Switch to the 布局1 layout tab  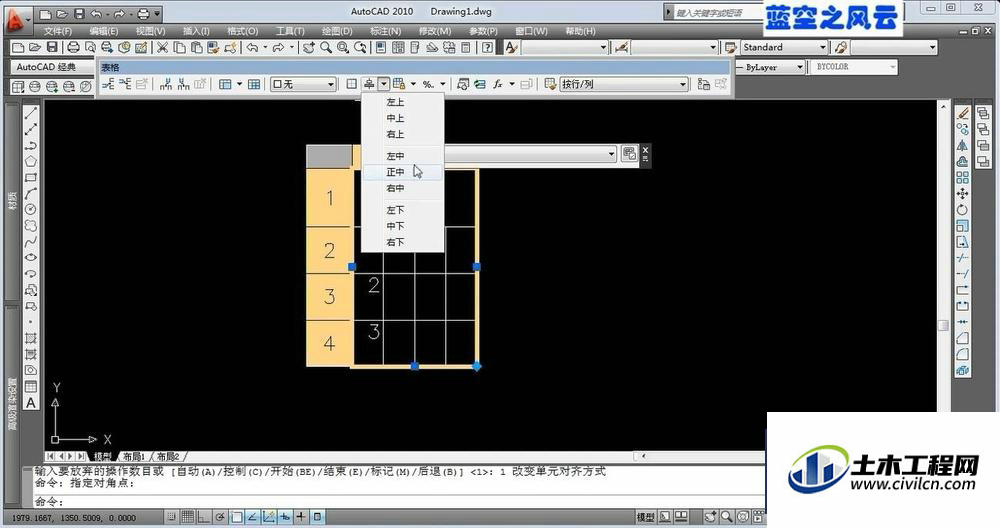[x=134, y=457]
